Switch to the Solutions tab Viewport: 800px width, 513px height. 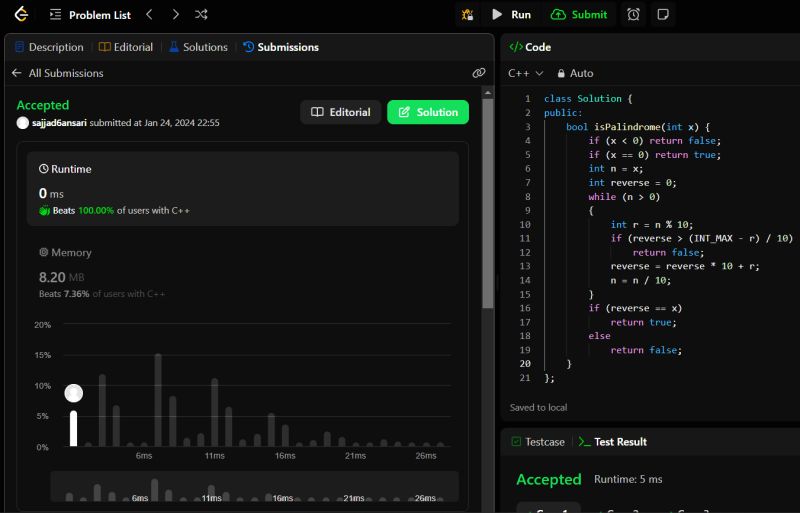click(198, 47)
